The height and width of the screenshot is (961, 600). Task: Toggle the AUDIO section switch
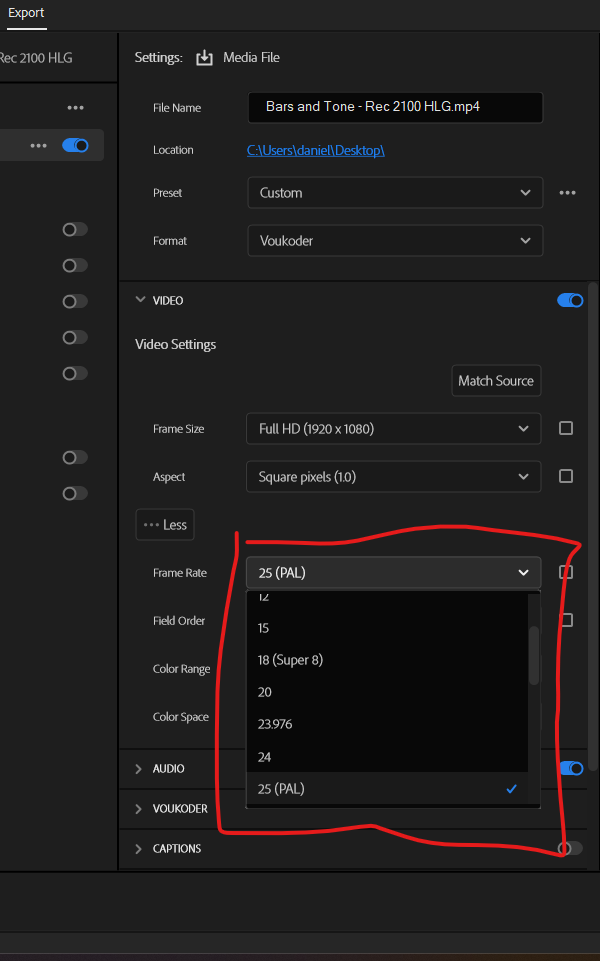coord(570,768)
